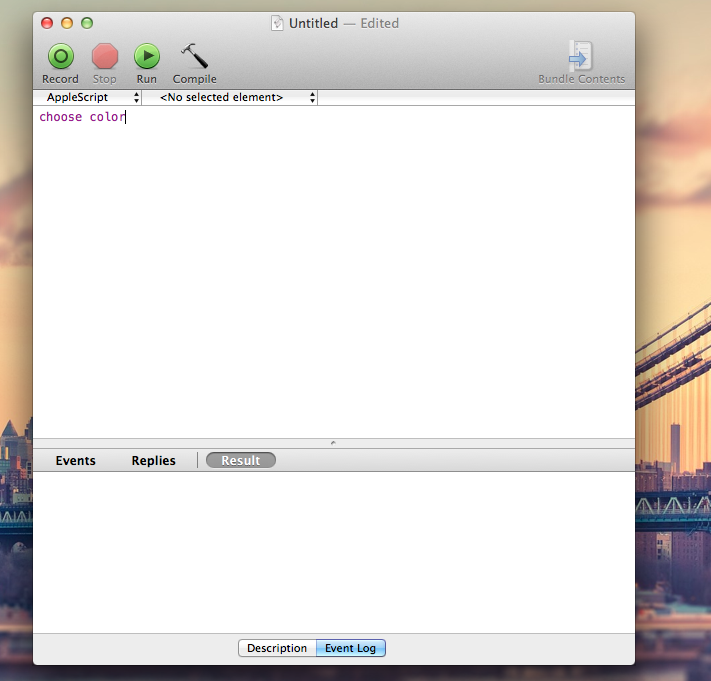711x681 pixels.
Task: Click the pane splitter handle above Events
Action: point(333,443)
